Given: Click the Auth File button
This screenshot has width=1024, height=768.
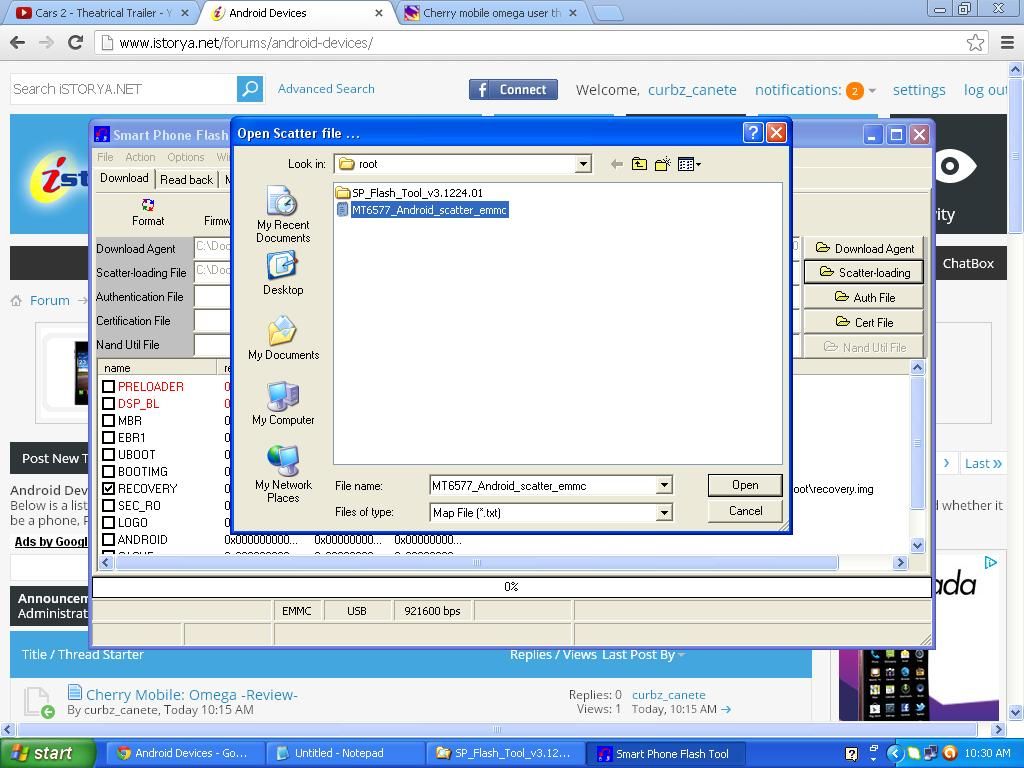Looking at the screenshot, I should (863, 298).
